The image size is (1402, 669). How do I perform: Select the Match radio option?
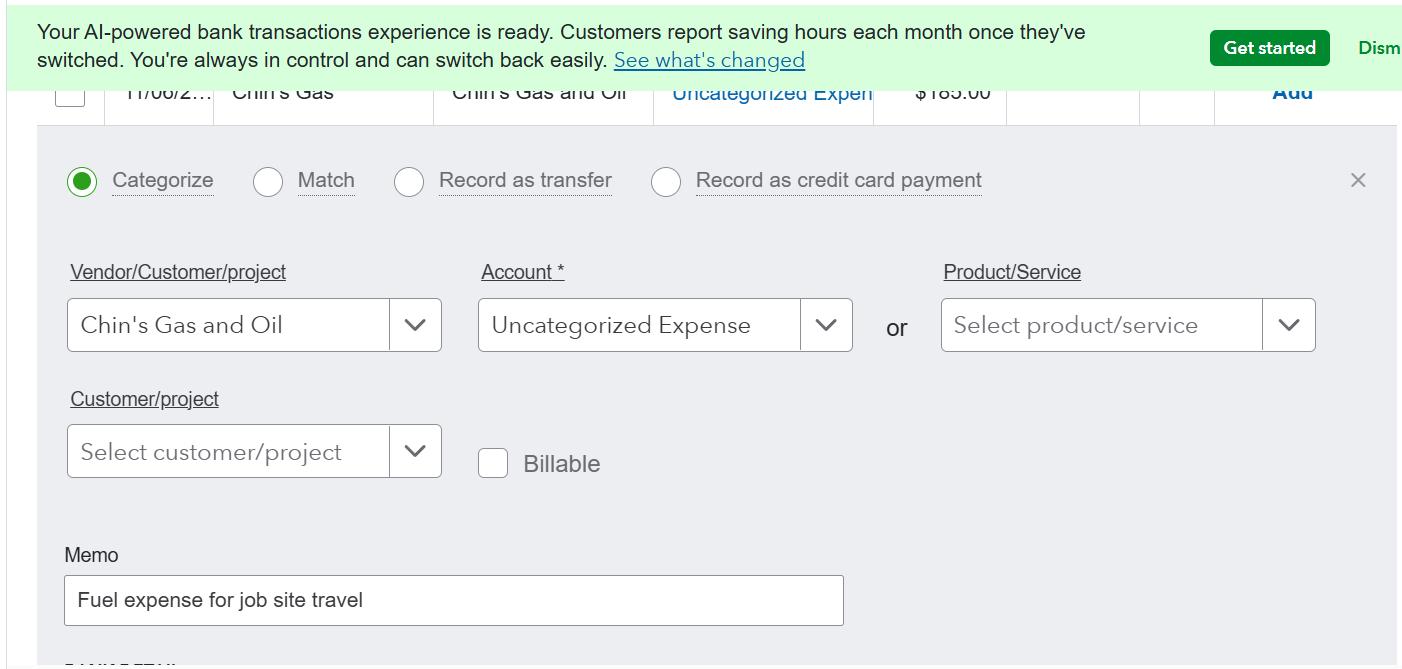pos(268,181)
